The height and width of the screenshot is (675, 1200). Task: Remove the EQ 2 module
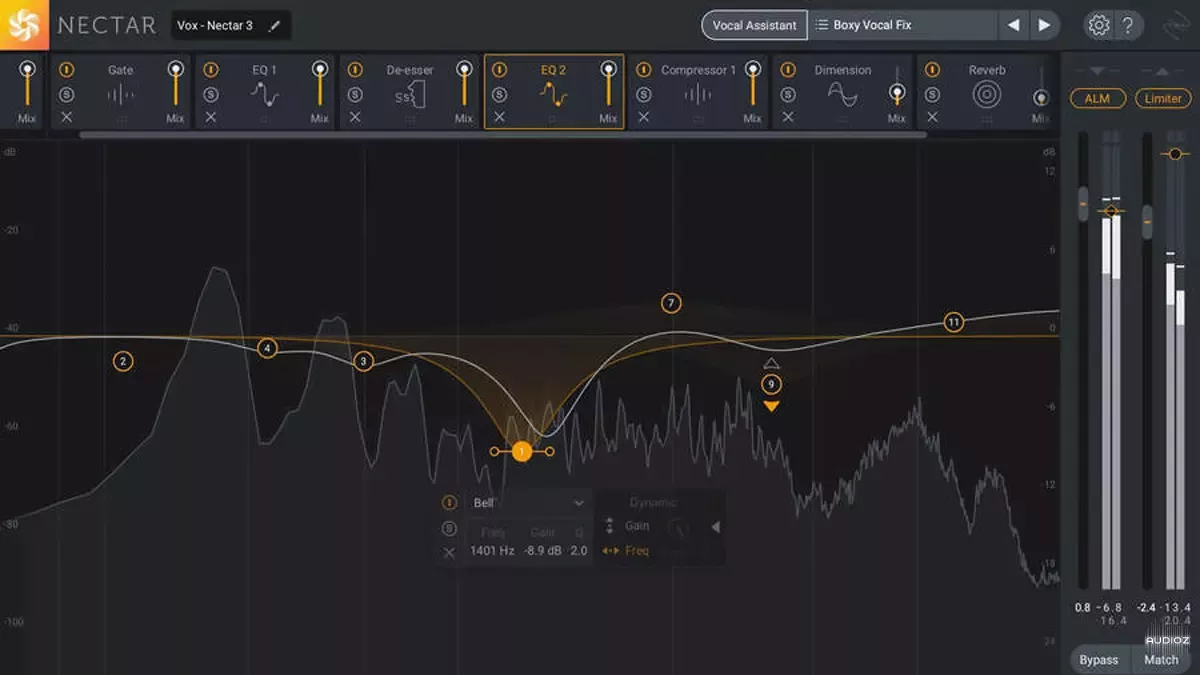[x=499, y=117]
